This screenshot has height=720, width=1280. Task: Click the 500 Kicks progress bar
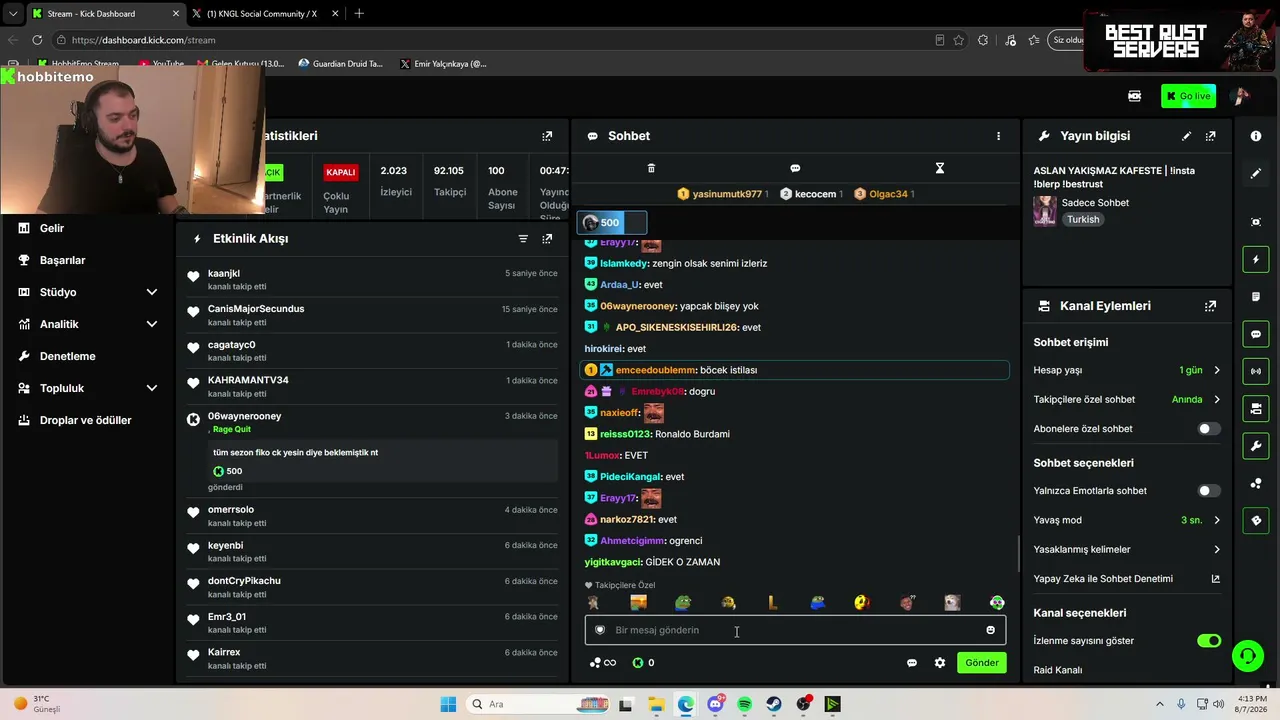pos(613,223)
